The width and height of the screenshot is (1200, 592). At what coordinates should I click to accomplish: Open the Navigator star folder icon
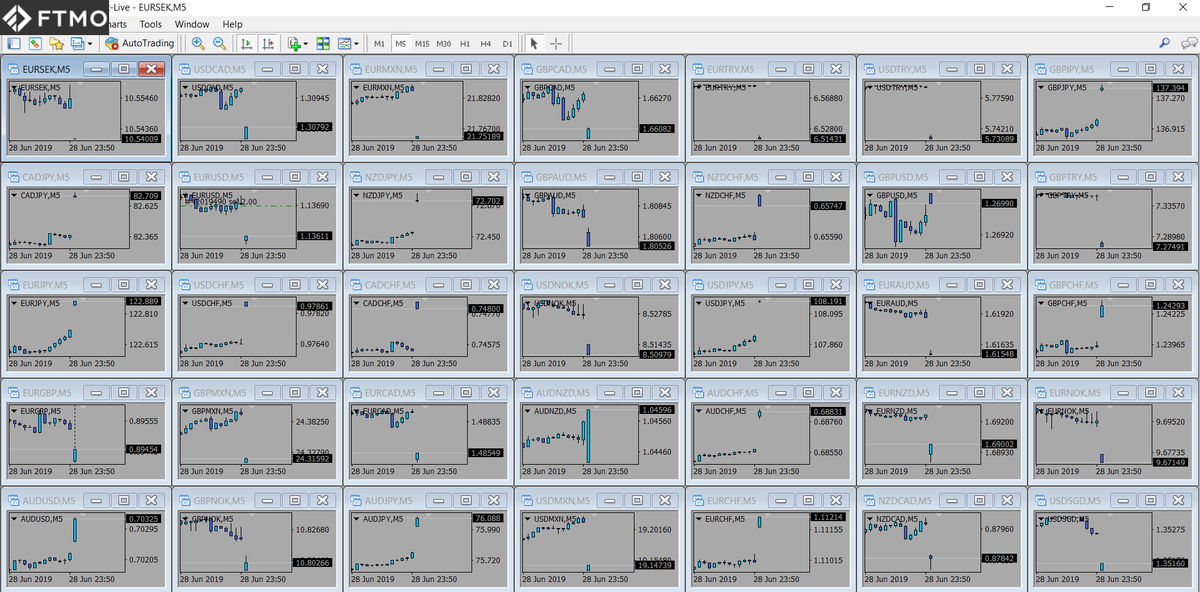click(57, 43)
